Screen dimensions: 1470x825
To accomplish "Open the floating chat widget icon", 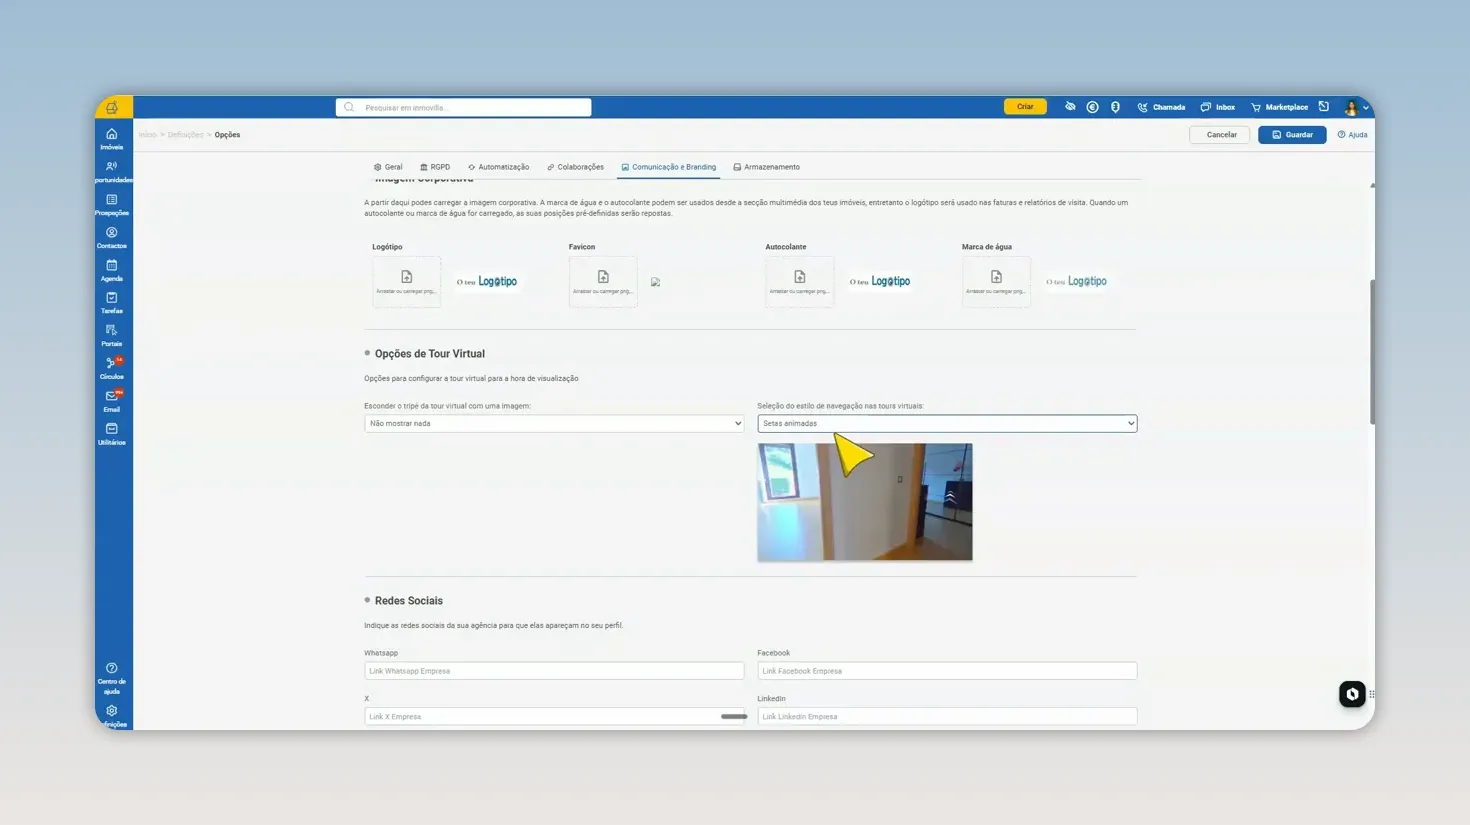I will click(x=1352, y=694).
